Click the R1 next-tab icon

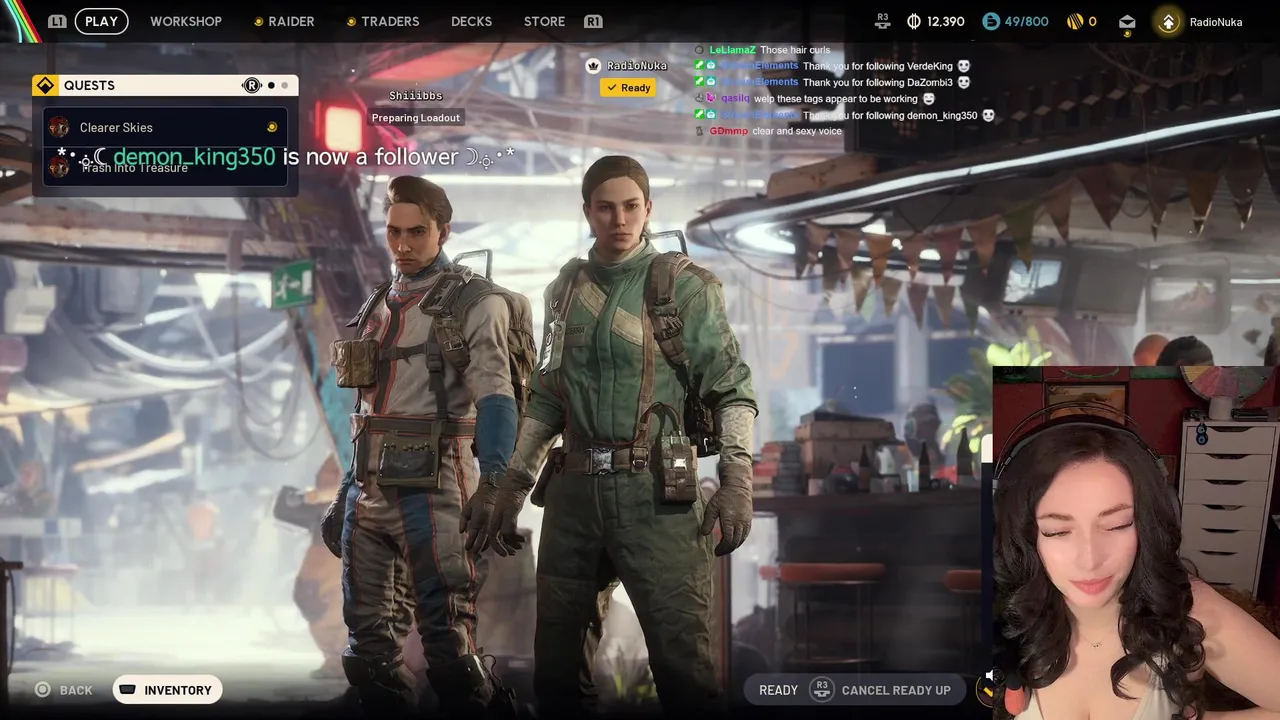click(x=593, y=21)
